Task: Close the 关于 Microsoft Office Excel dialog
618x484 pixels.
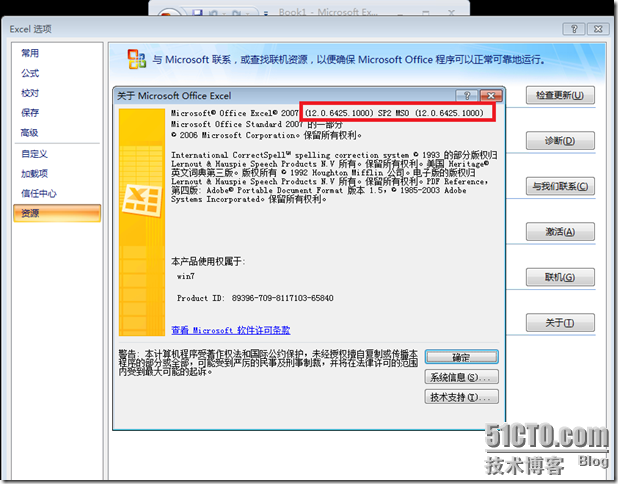Action: pyautogui.click(x=491, y=95)
